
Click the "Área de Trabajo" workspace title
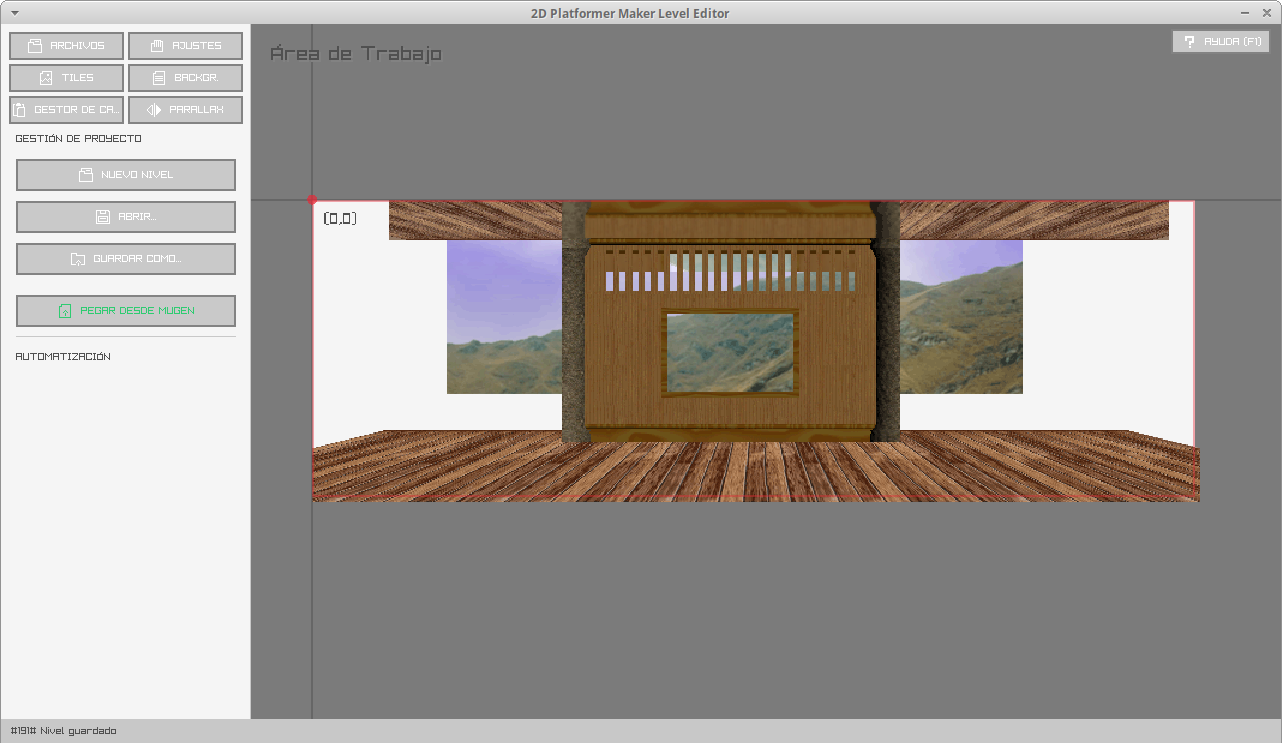coord(356,53)
